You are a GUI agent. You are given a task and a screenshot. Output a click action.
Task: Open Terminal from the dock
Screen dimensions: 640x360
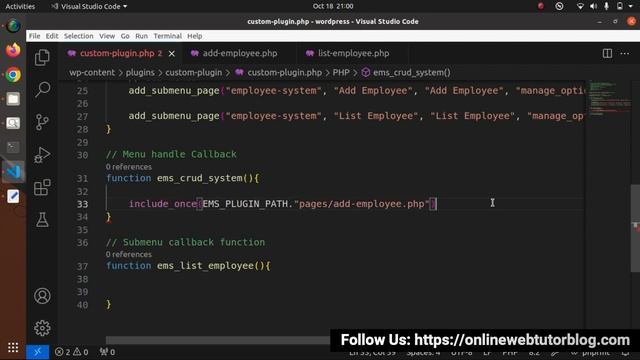[x=13, y=147]
